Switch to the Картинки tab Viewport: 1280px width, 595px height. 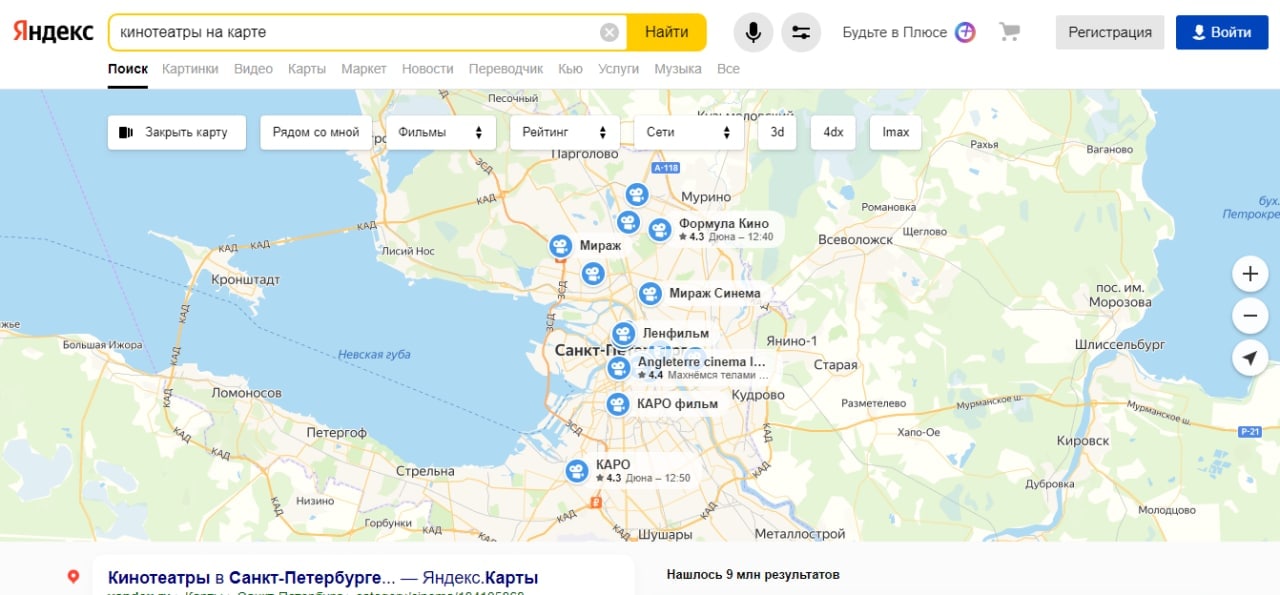(x=190, y=69)
